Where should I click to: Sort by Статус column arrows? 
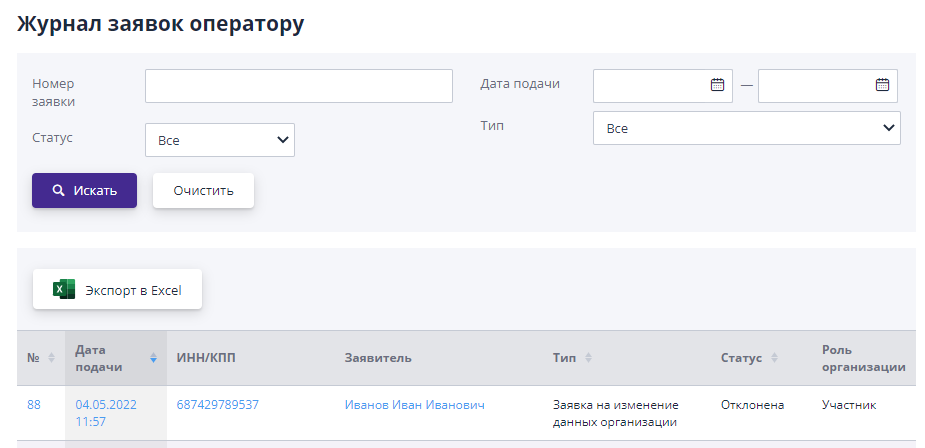(773, 358)
